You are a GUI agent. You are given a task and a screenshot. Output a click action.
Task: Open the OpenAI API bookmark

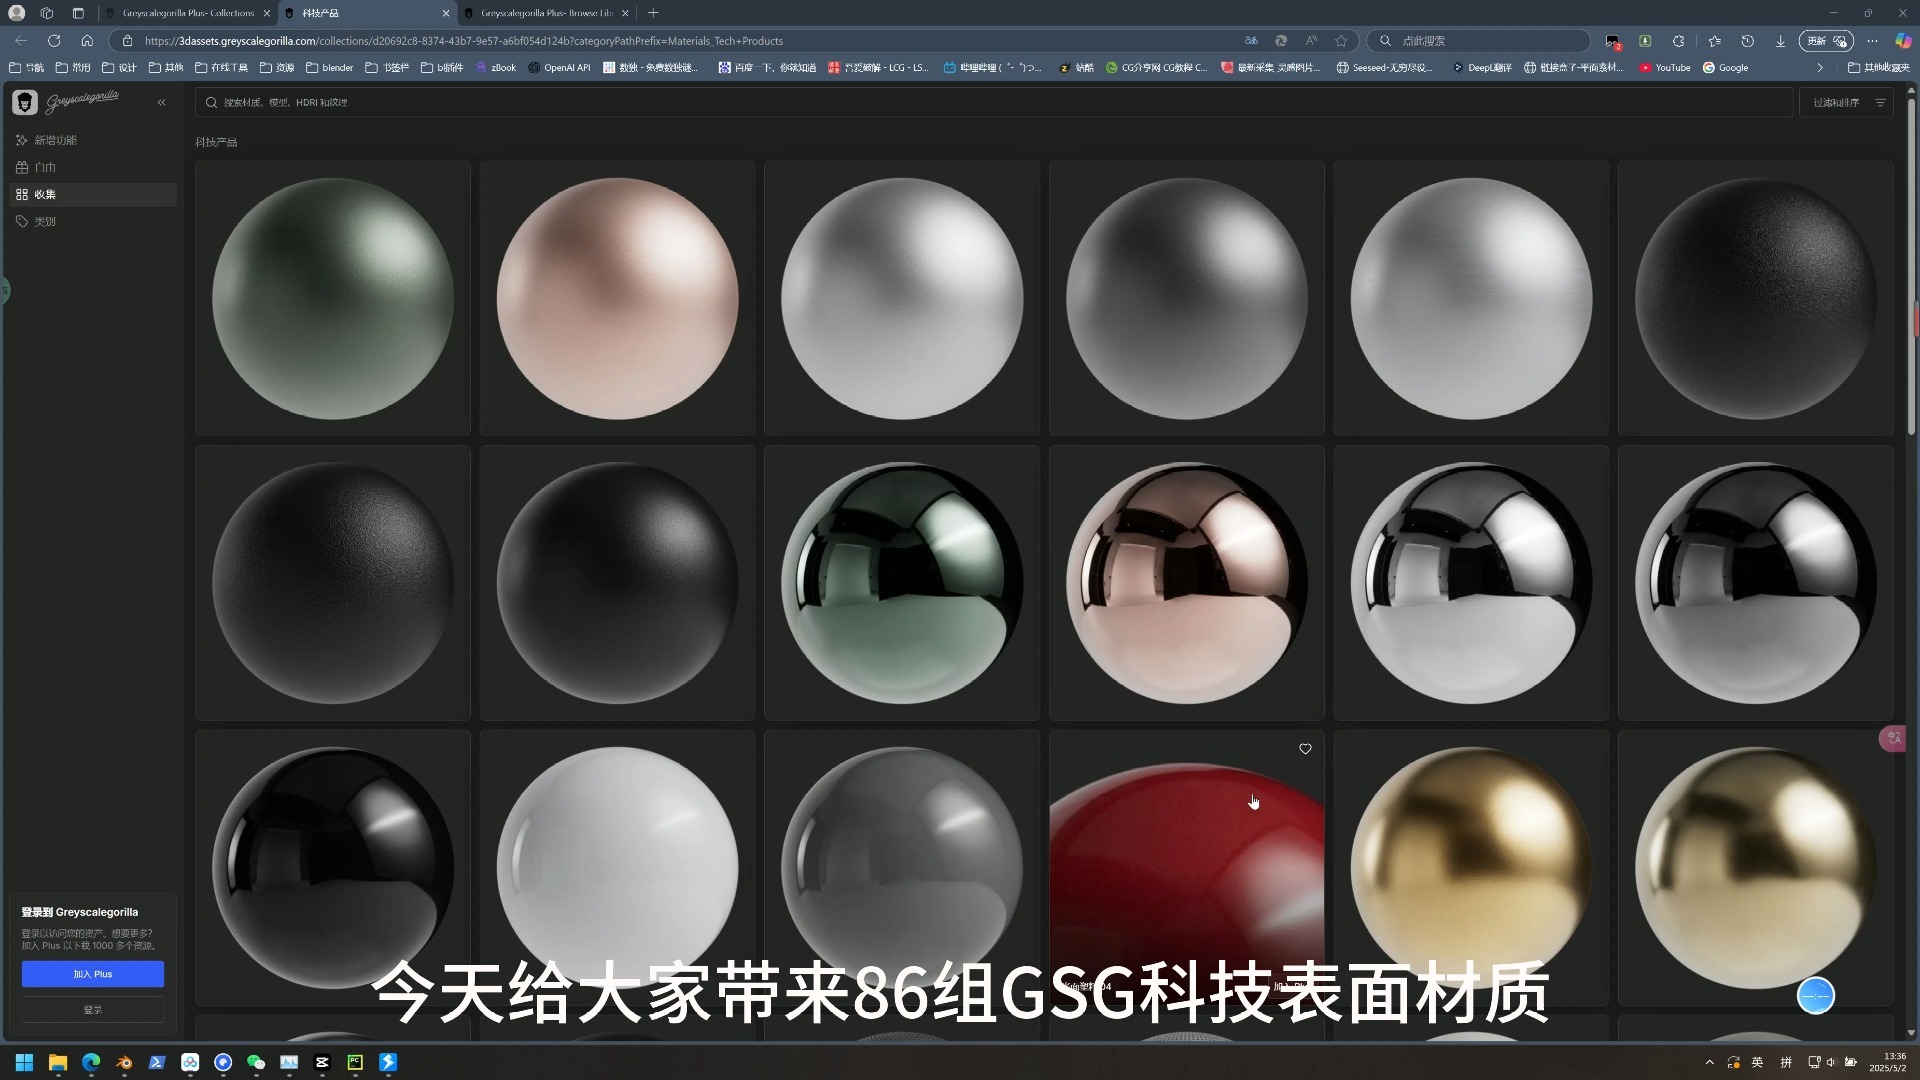pyautogui.click(x=559, y=68)
